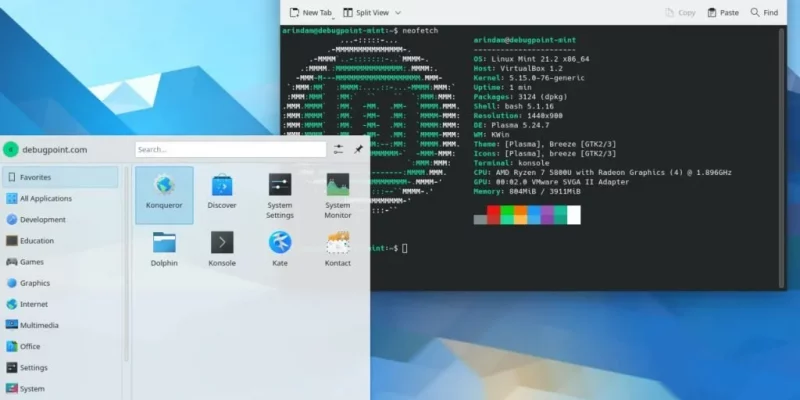This screenshot has height=400, width=800.
Task: Click the Konsole vertical scrollbar
Action: (782, 158)
